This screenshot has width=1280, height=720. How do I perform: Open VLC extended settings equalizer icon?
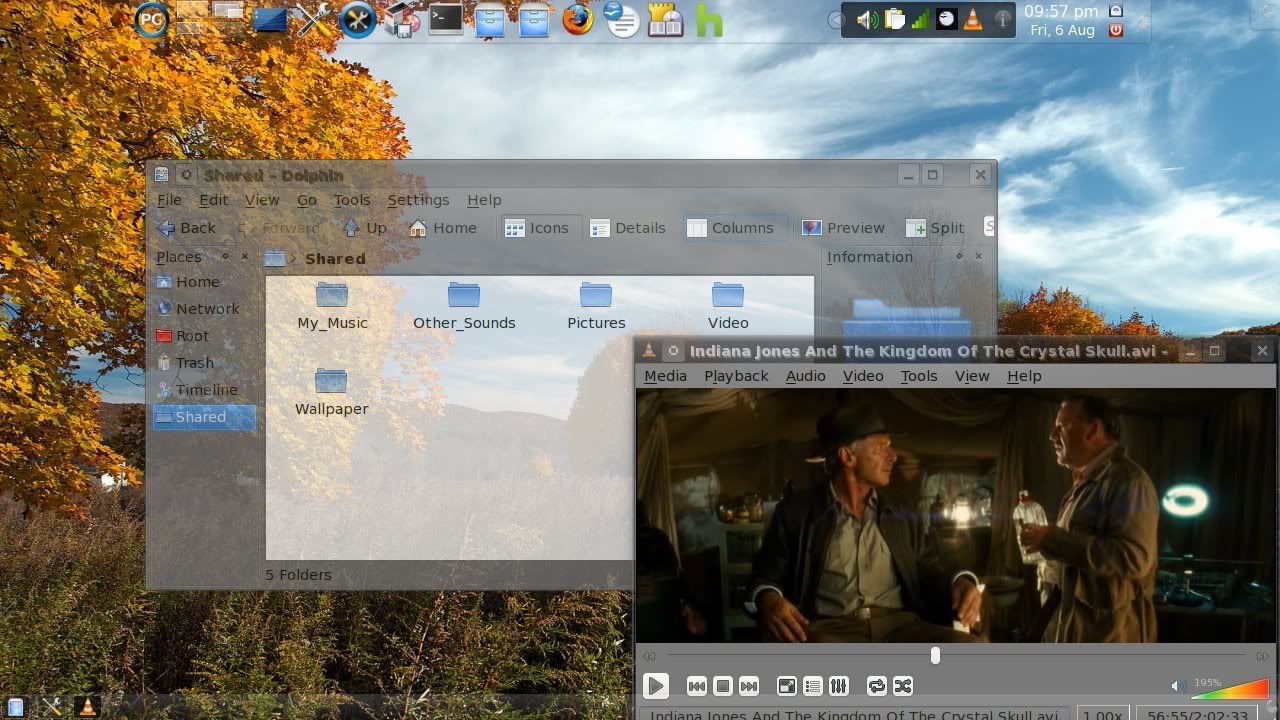pyautogui.click(x=839, y=686)
